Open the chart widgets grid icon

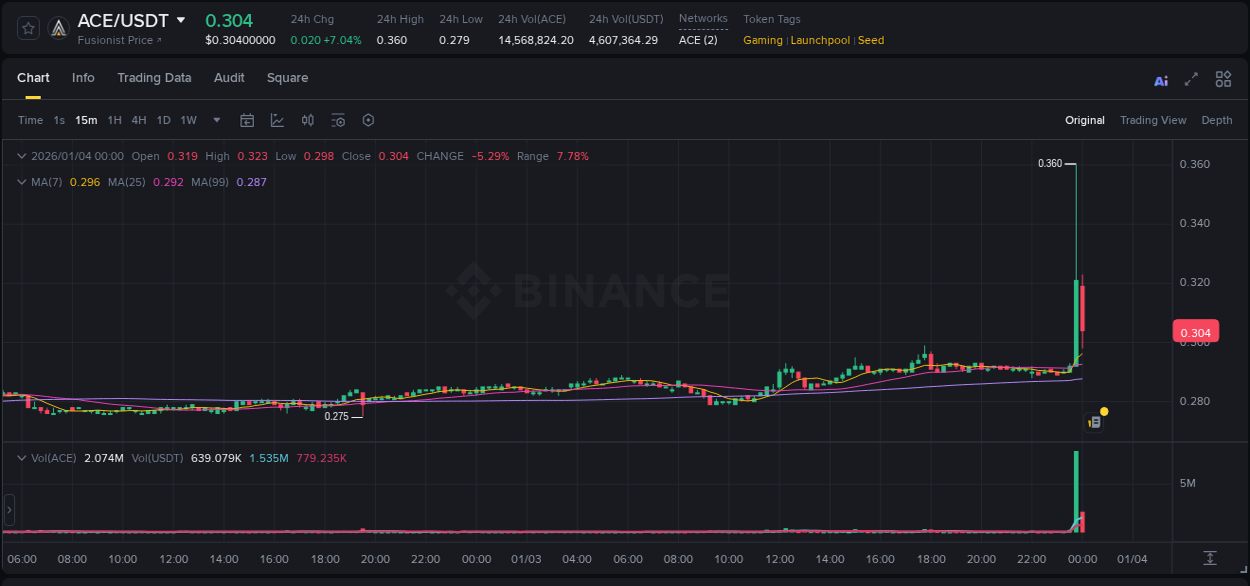1223,79
